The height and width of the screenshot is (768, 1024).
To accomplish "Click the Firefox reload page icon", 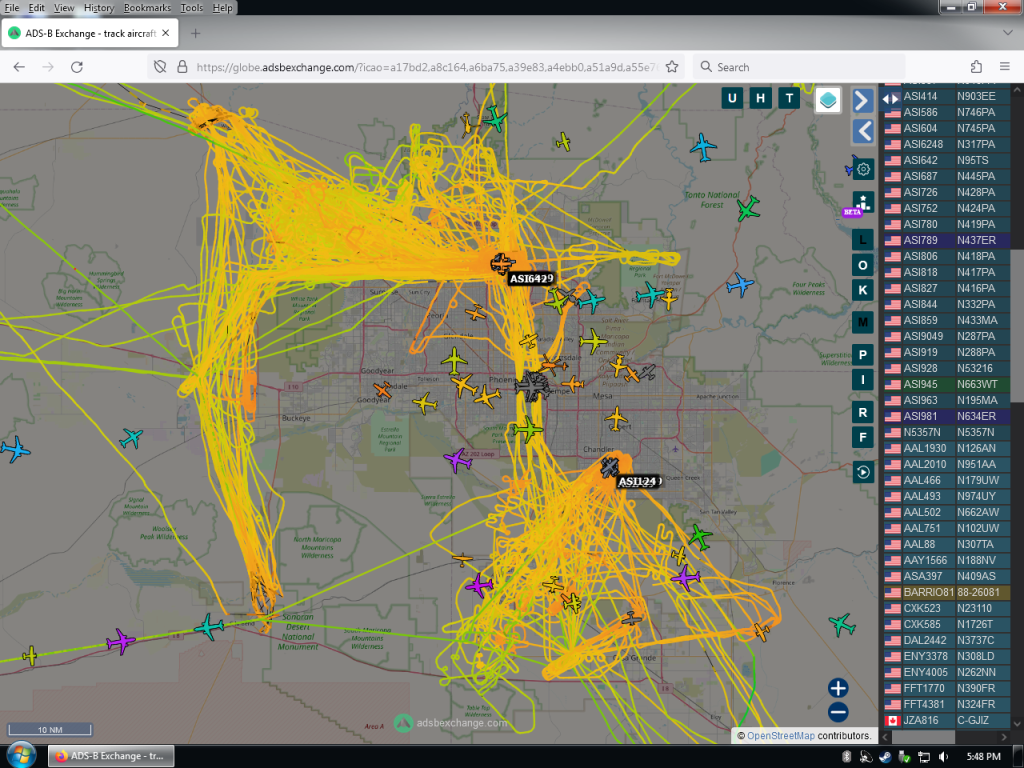I will pos(76,67).
